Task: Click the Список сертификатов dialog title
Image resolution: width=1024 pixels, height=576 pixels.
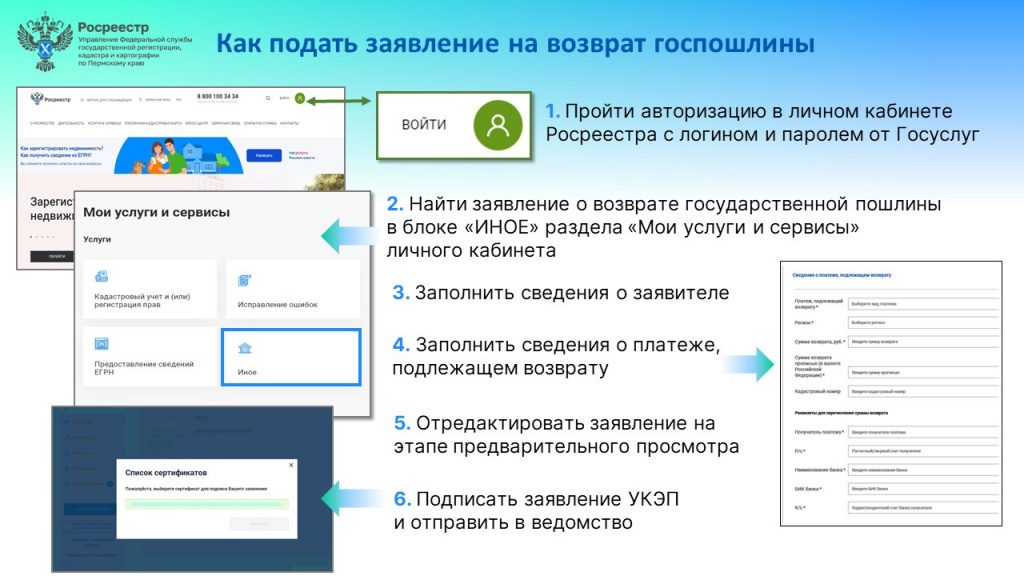Action: coord(166,473)
